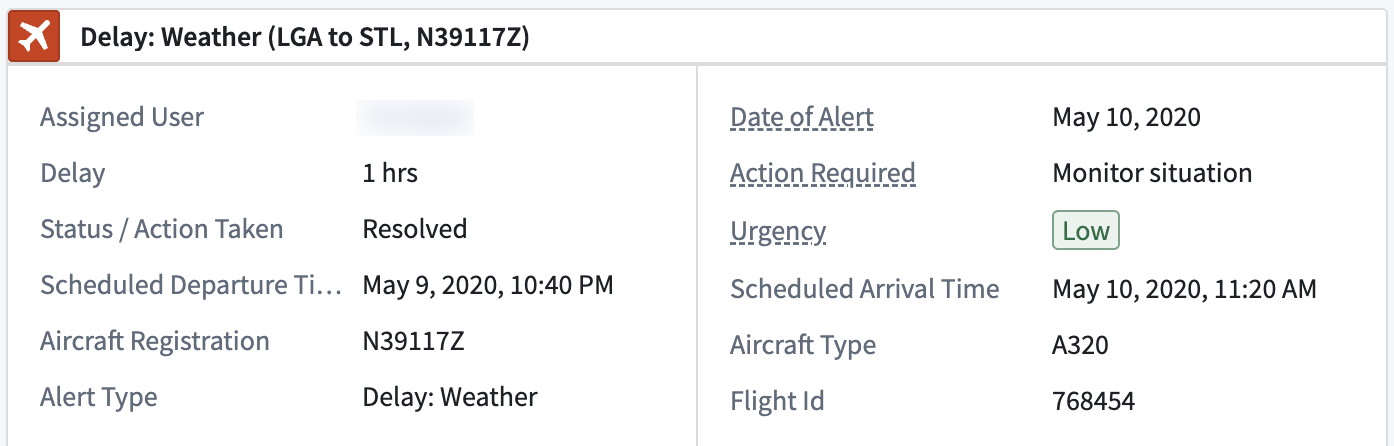This screenshot has width=1394, height=446.
Task: Click the 1 hrs delay value
Action: [x=390, y=173]
